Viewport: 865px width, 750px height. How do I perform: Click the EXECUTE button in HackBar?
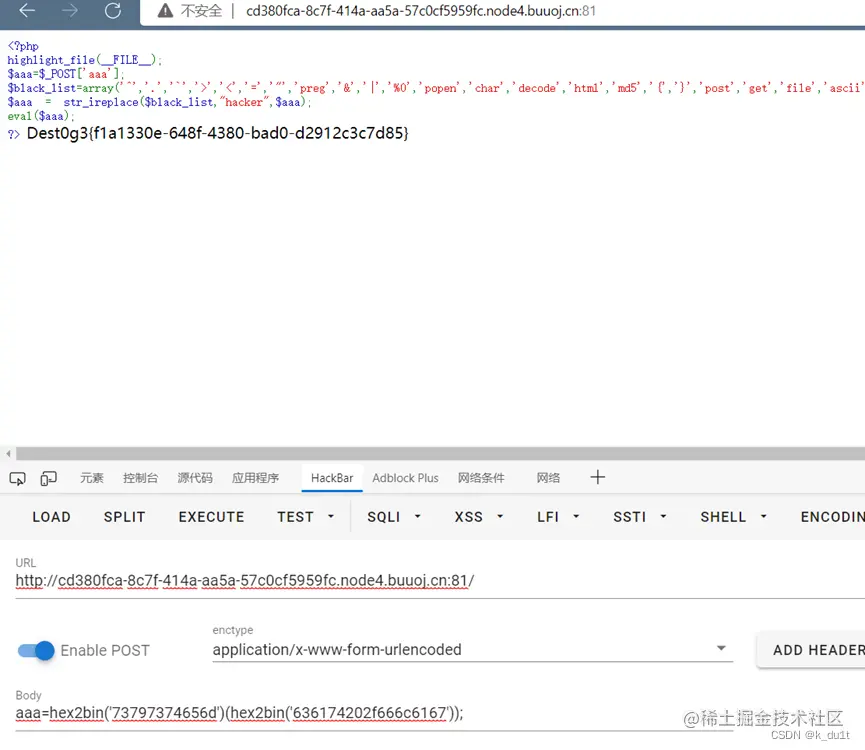(x=211, y=517)
